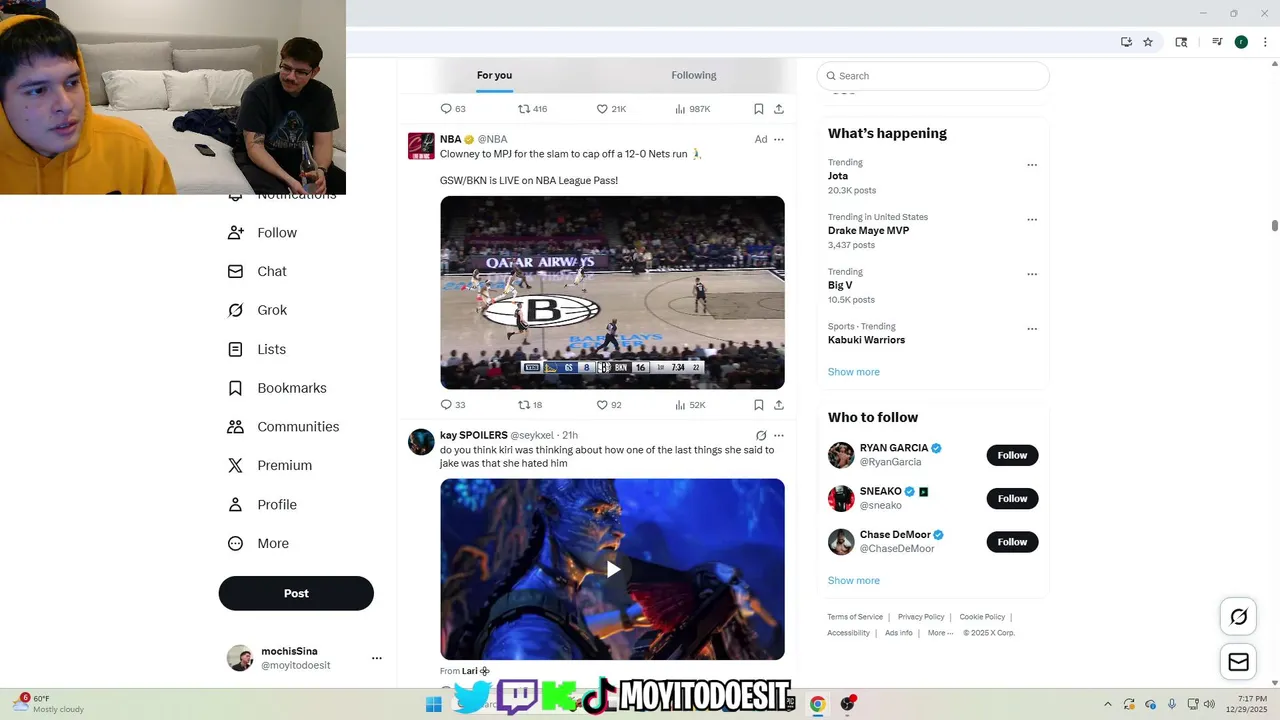The image size is (1280, 720).
Task: Click into the X Search field
Action: coord(933,76)
